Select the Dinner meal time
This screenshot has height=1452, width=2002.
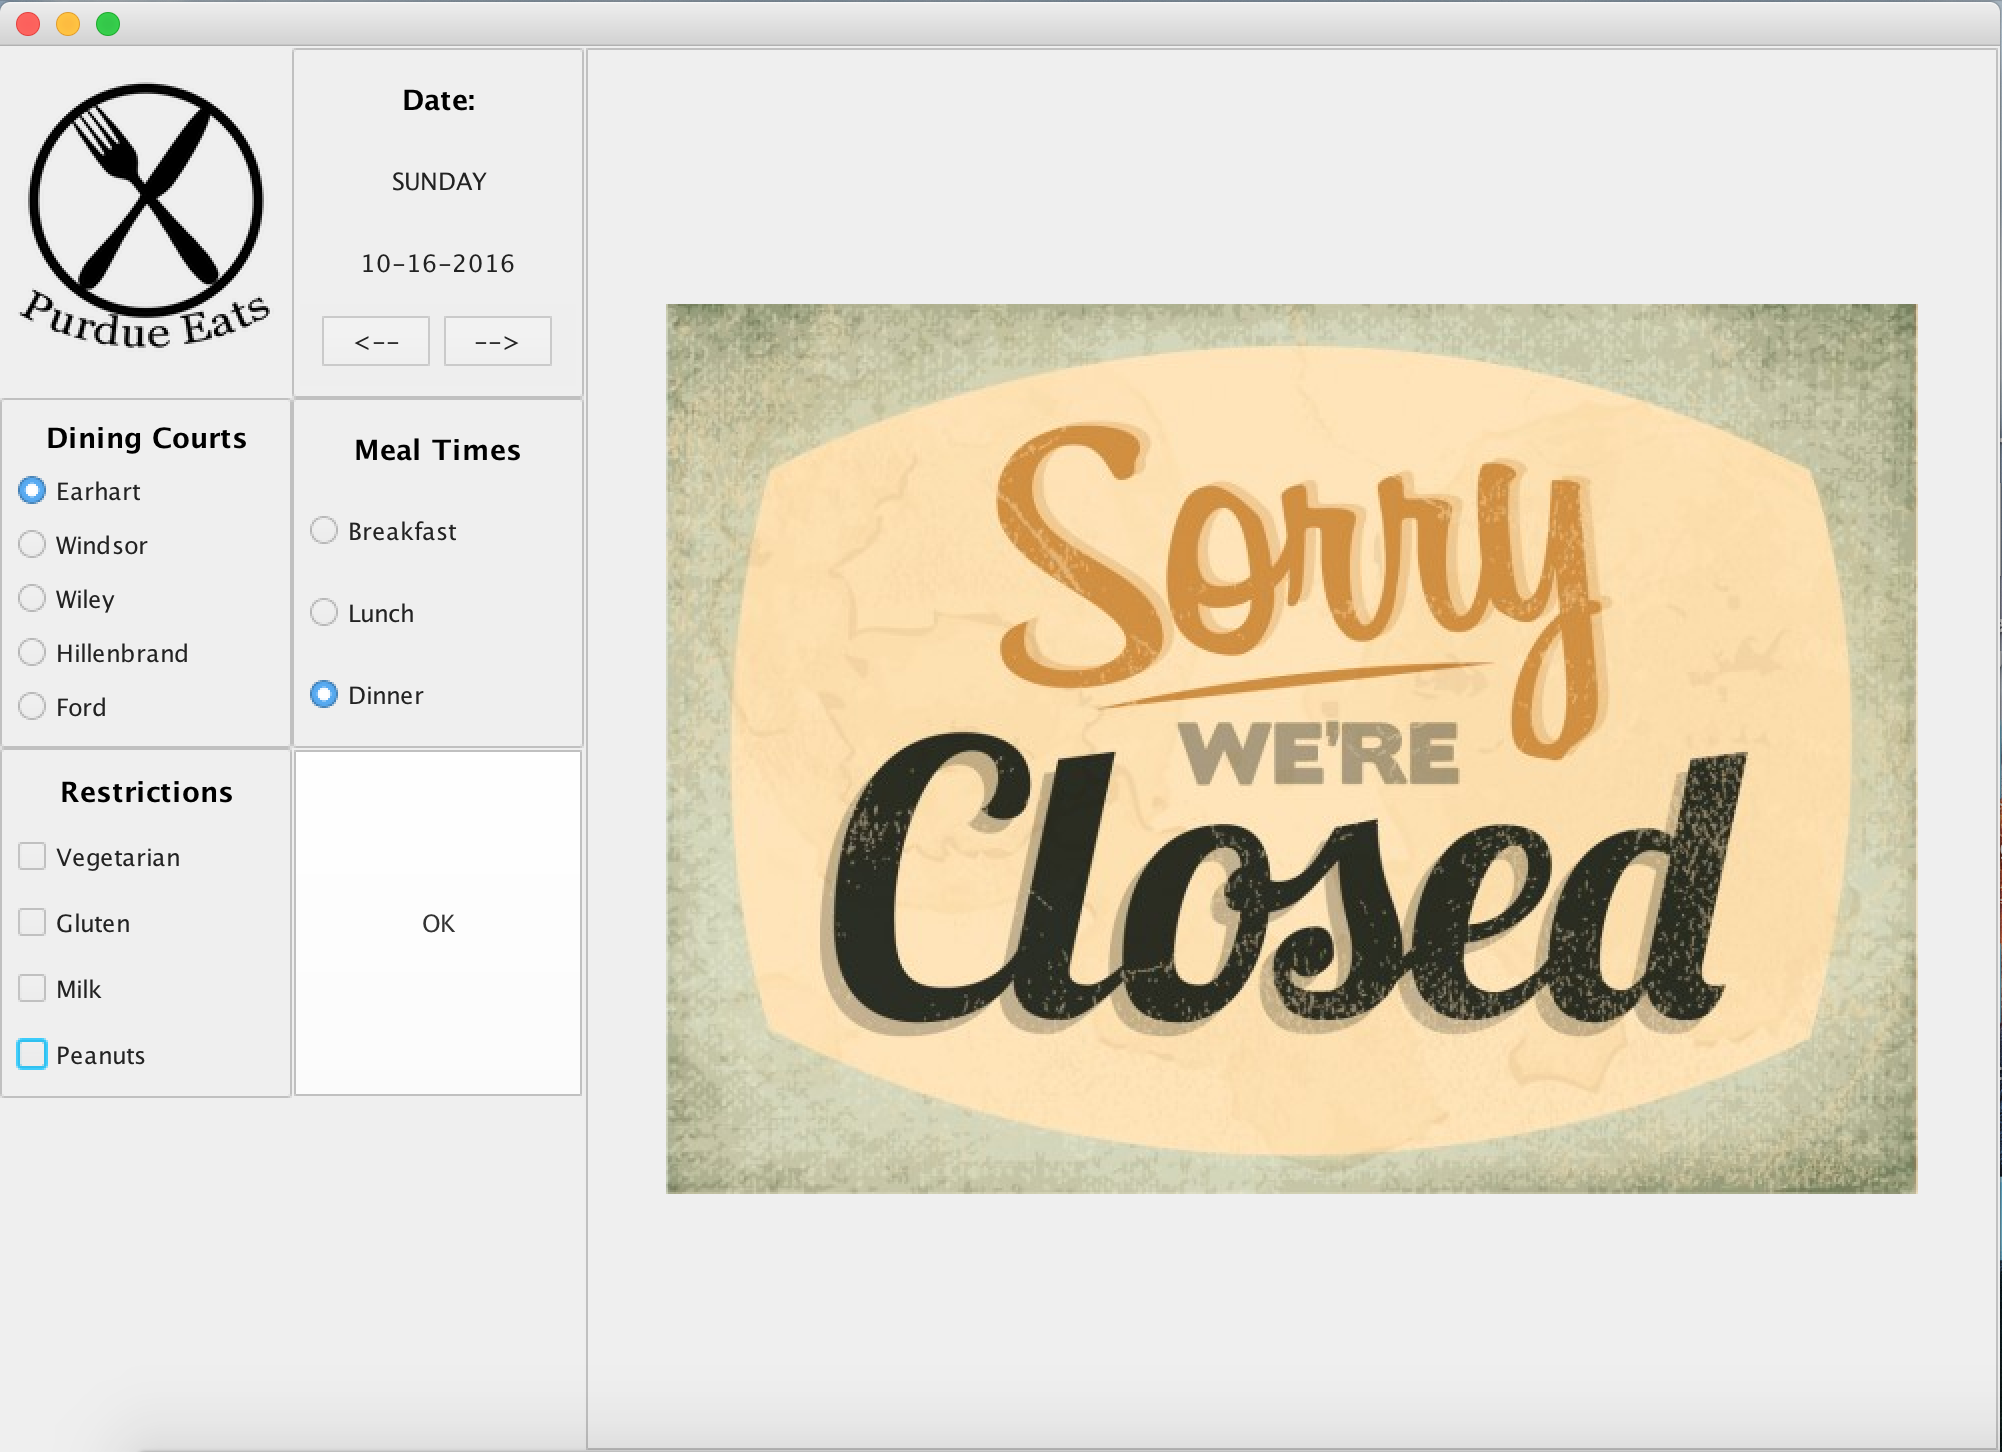click(324, 695)
